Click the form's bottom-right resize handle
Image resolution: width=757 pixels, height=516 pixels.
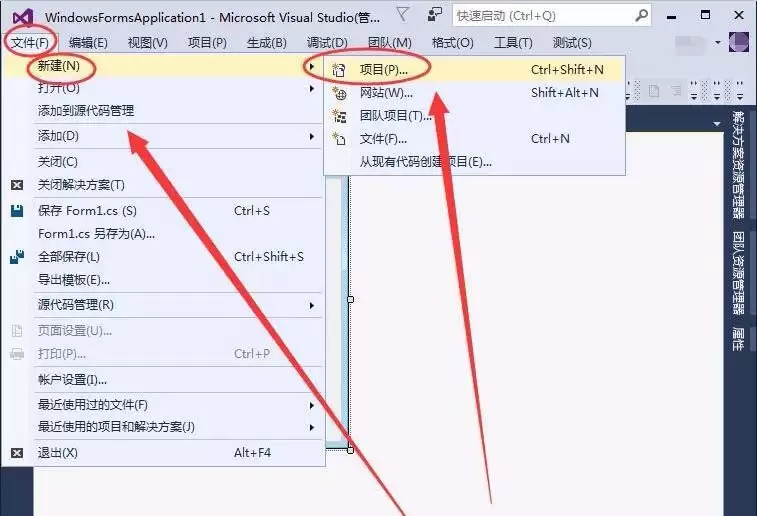[x=350, y=449]
